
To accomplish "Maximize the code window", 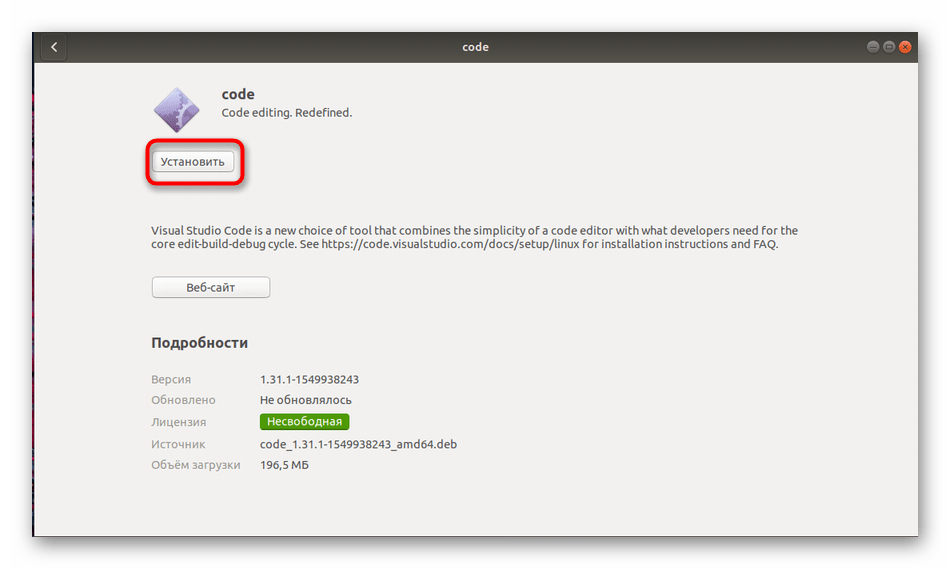I will [x=889, y=47].
